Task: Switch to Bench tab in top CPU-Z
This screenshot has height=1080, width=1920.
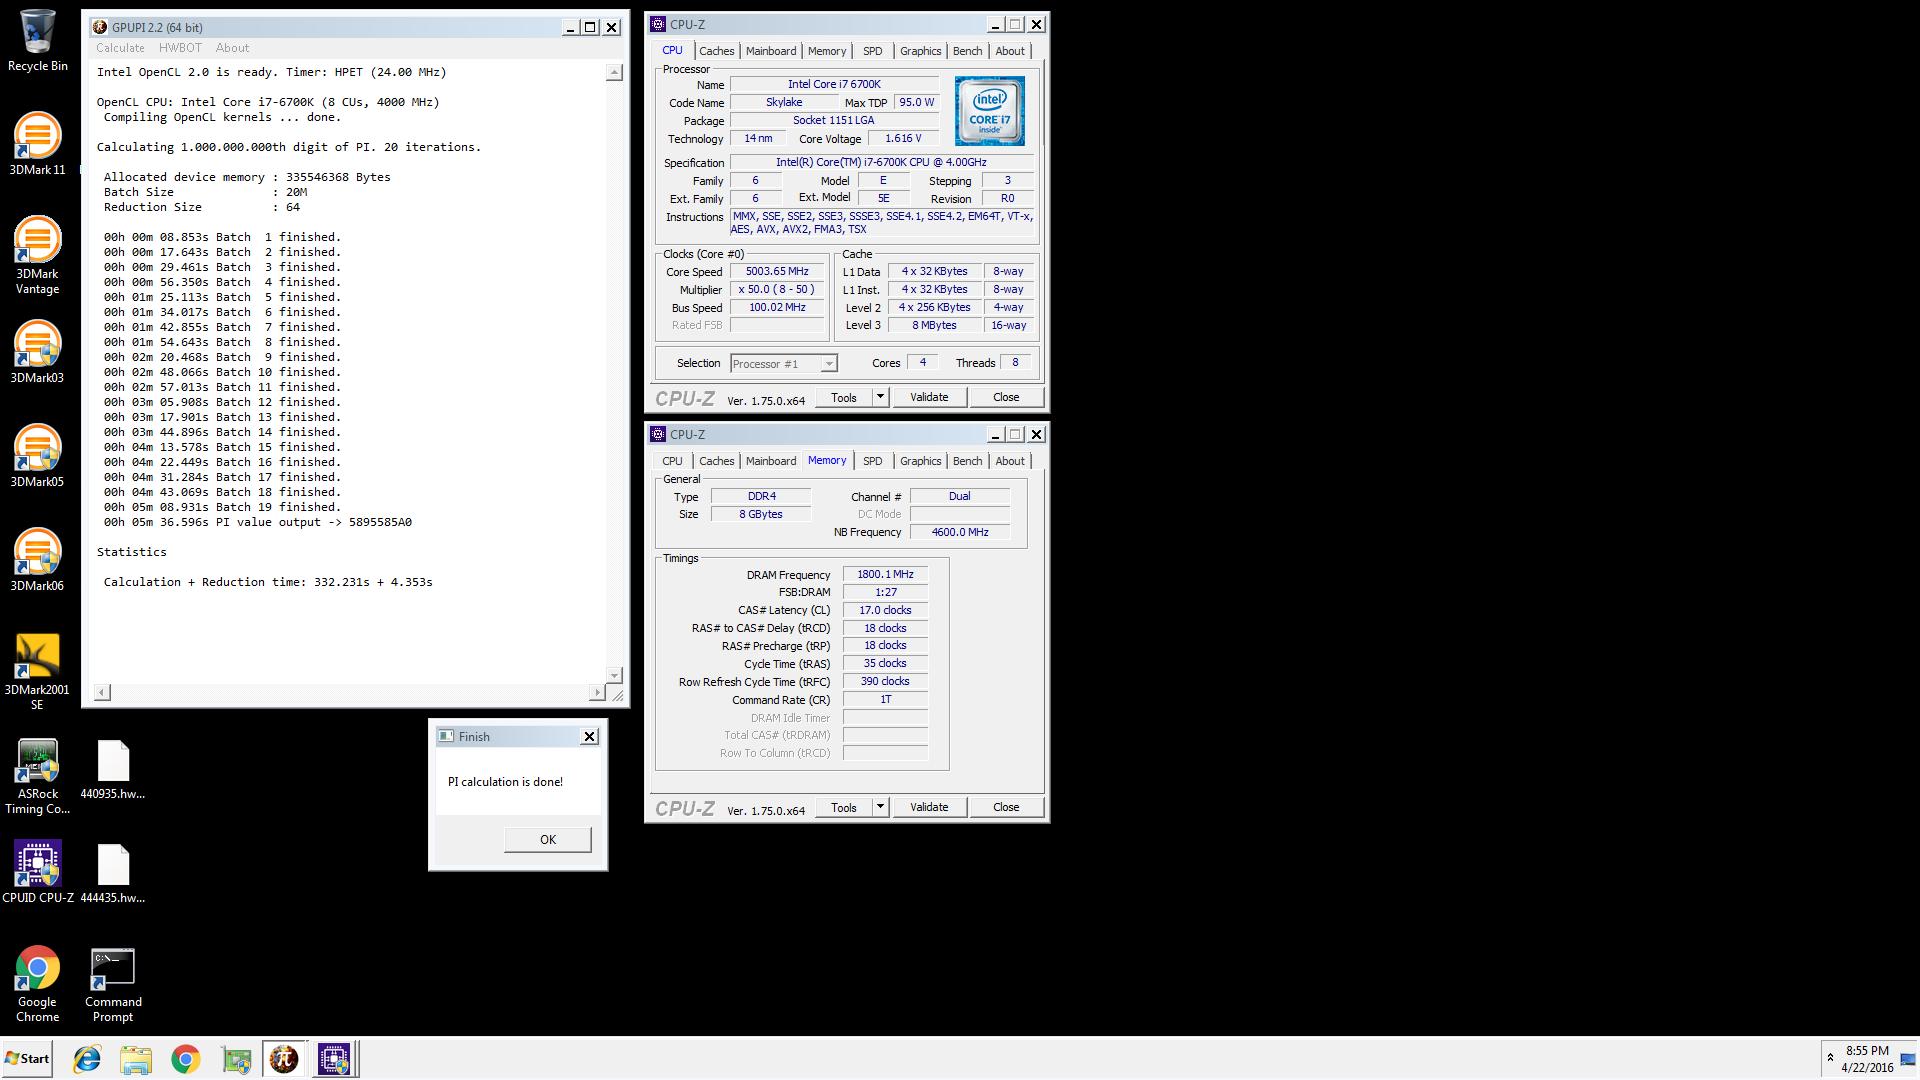Action: (967, 51)
